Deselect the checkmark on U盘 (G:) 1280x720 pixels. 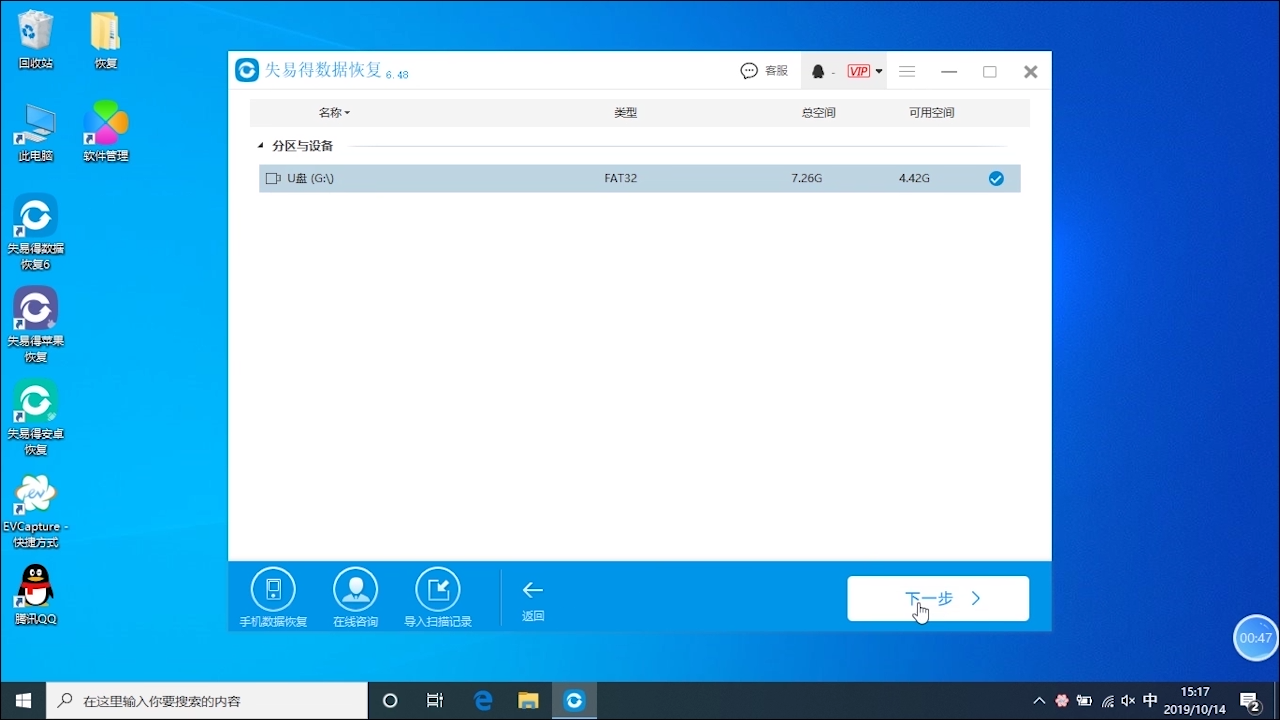click(x=996, y=178)
